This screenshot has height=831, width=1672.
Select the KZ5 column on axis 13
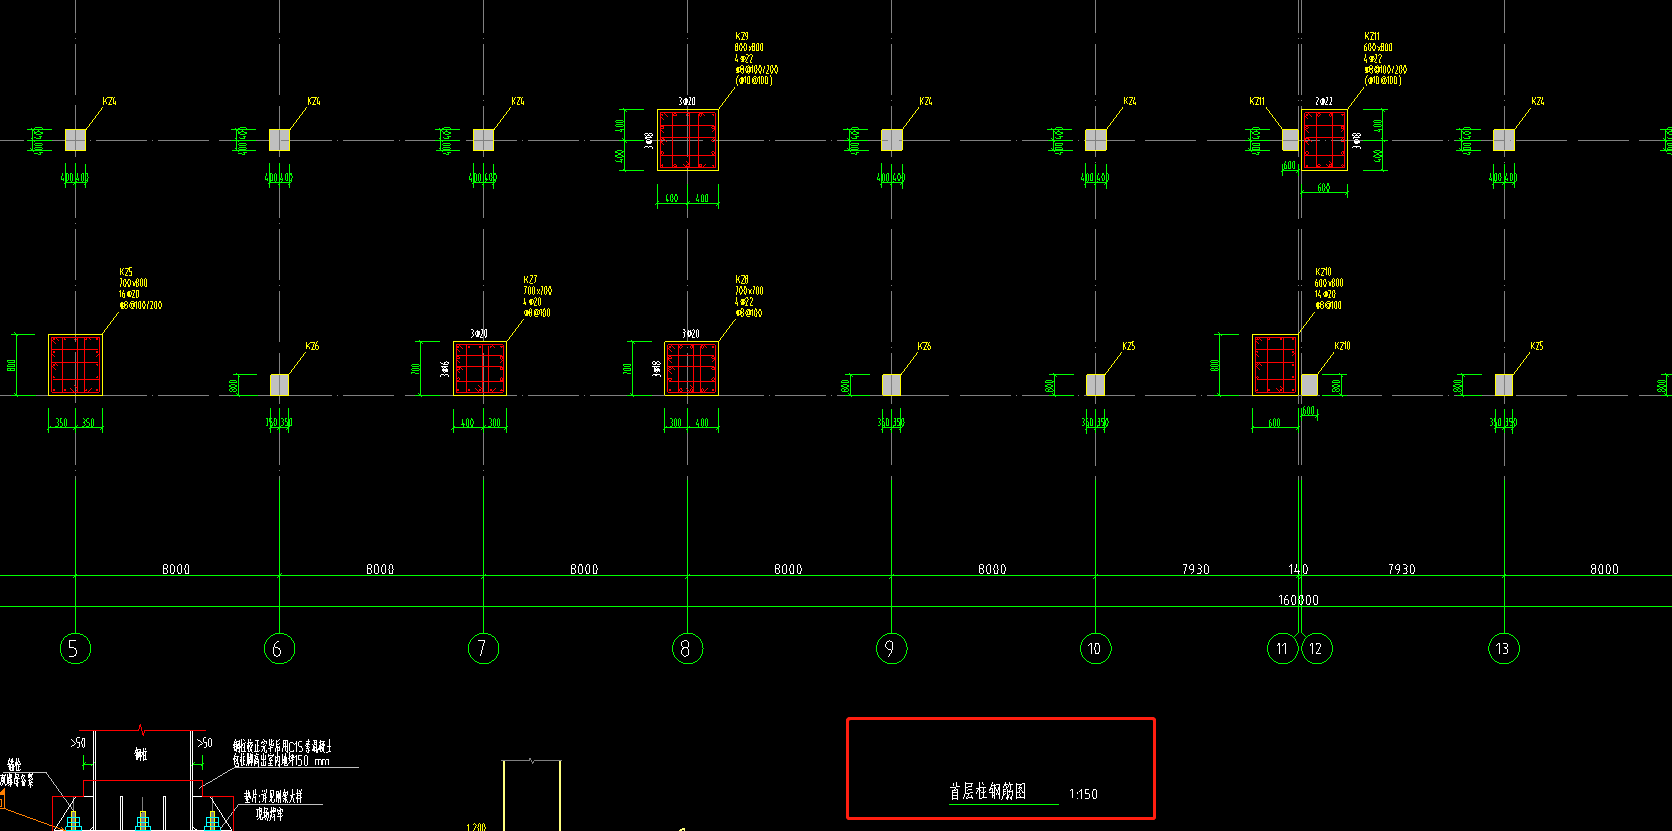tap(1503, 385)
